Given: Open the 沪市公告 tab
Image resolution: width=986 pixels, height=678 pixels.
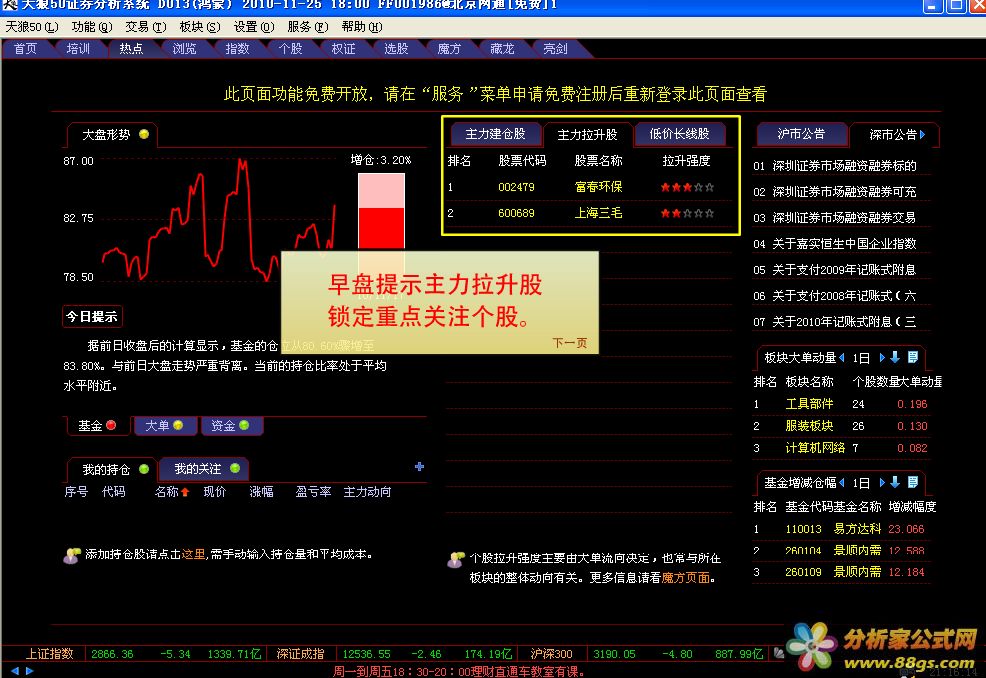Looking at the screenshot, I should 801,134.
